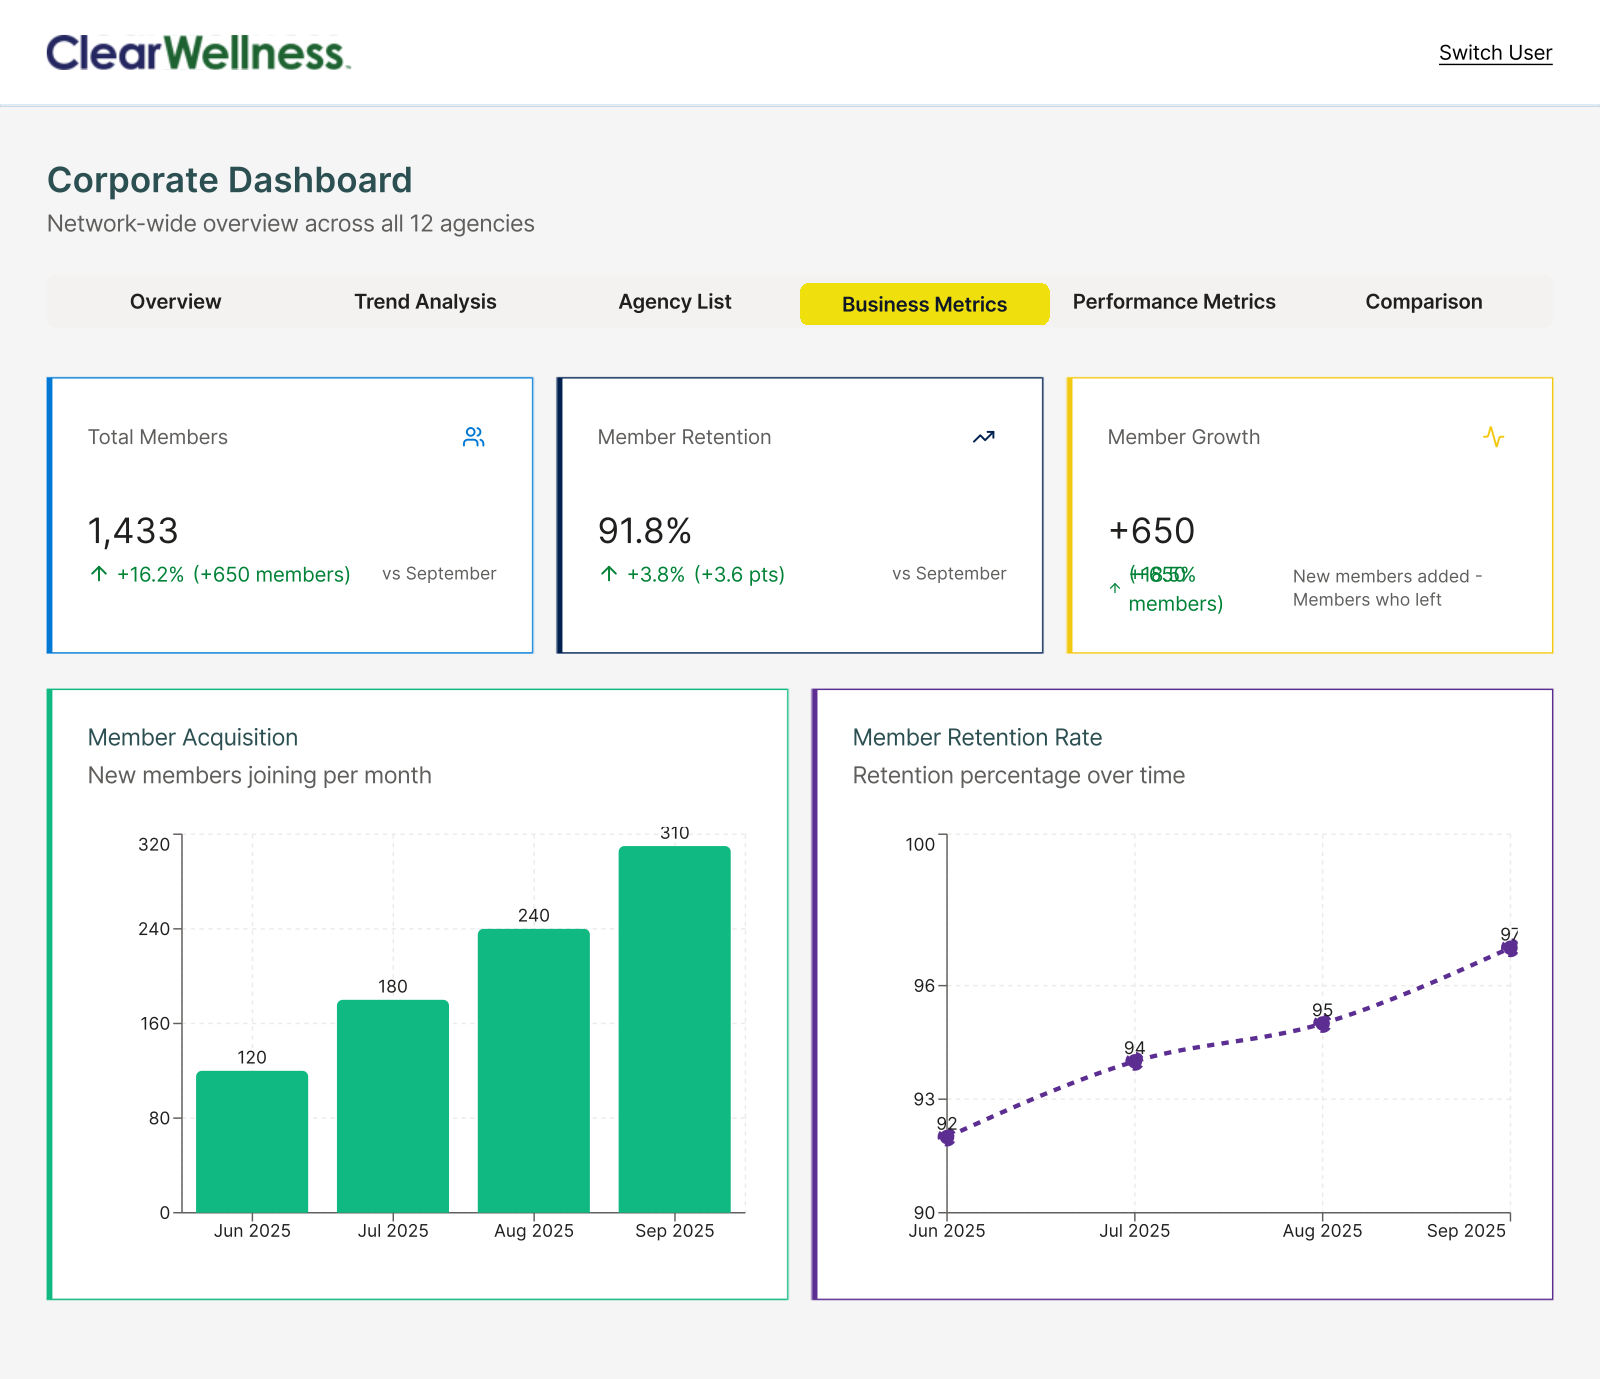Click the Total Members card label
The image size is (1600, 1379).
point(158,437)
